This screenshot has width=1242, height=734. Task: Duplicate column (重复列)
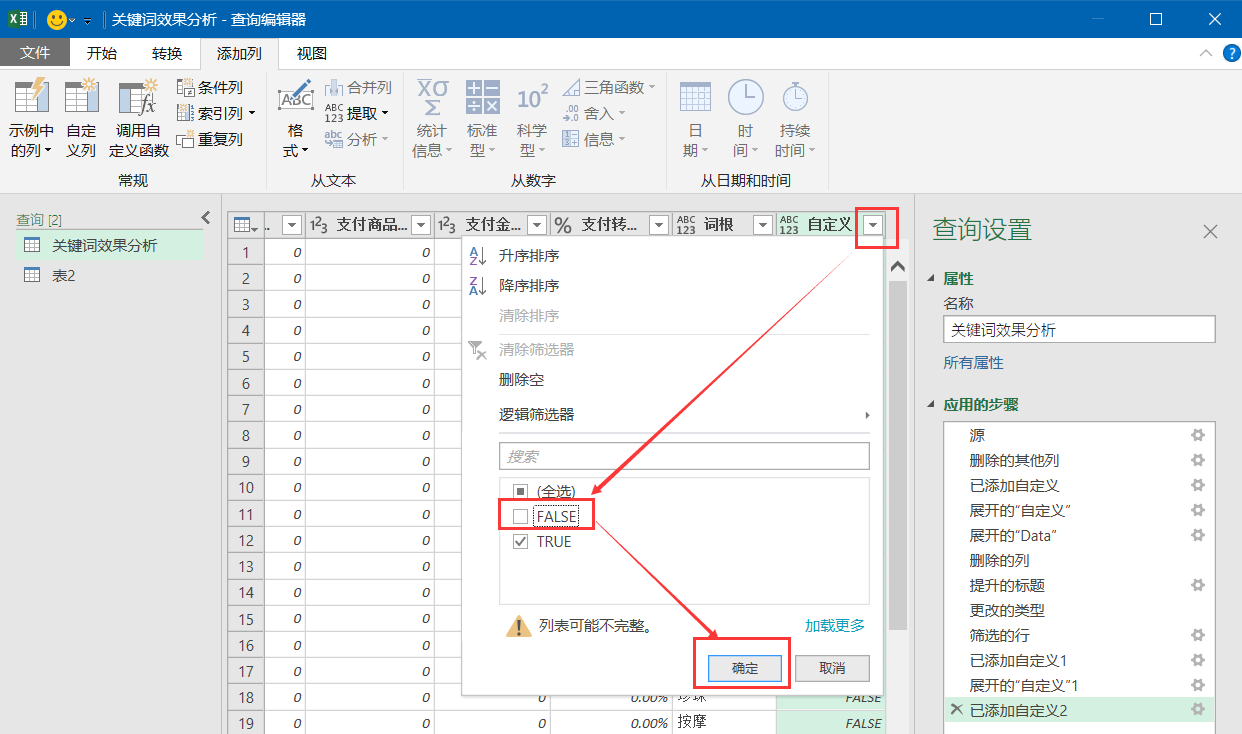pyautogui.click(x=210, y=139)
